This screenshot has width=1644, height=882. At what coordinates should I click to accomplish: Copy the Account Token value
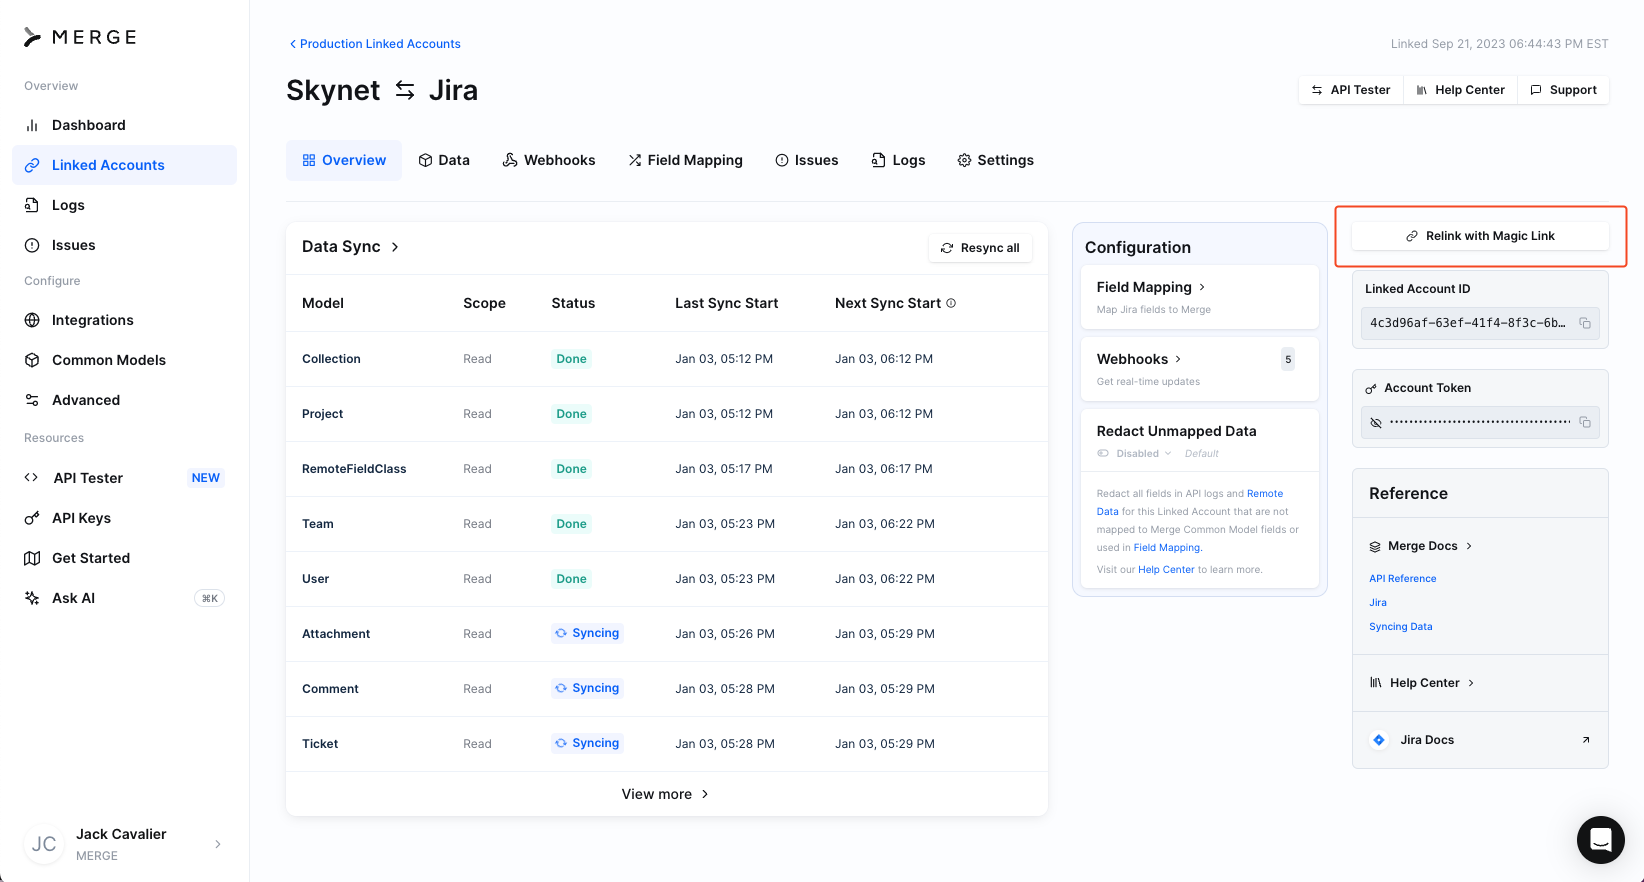pyautogui.click(x=1585, y=422)
